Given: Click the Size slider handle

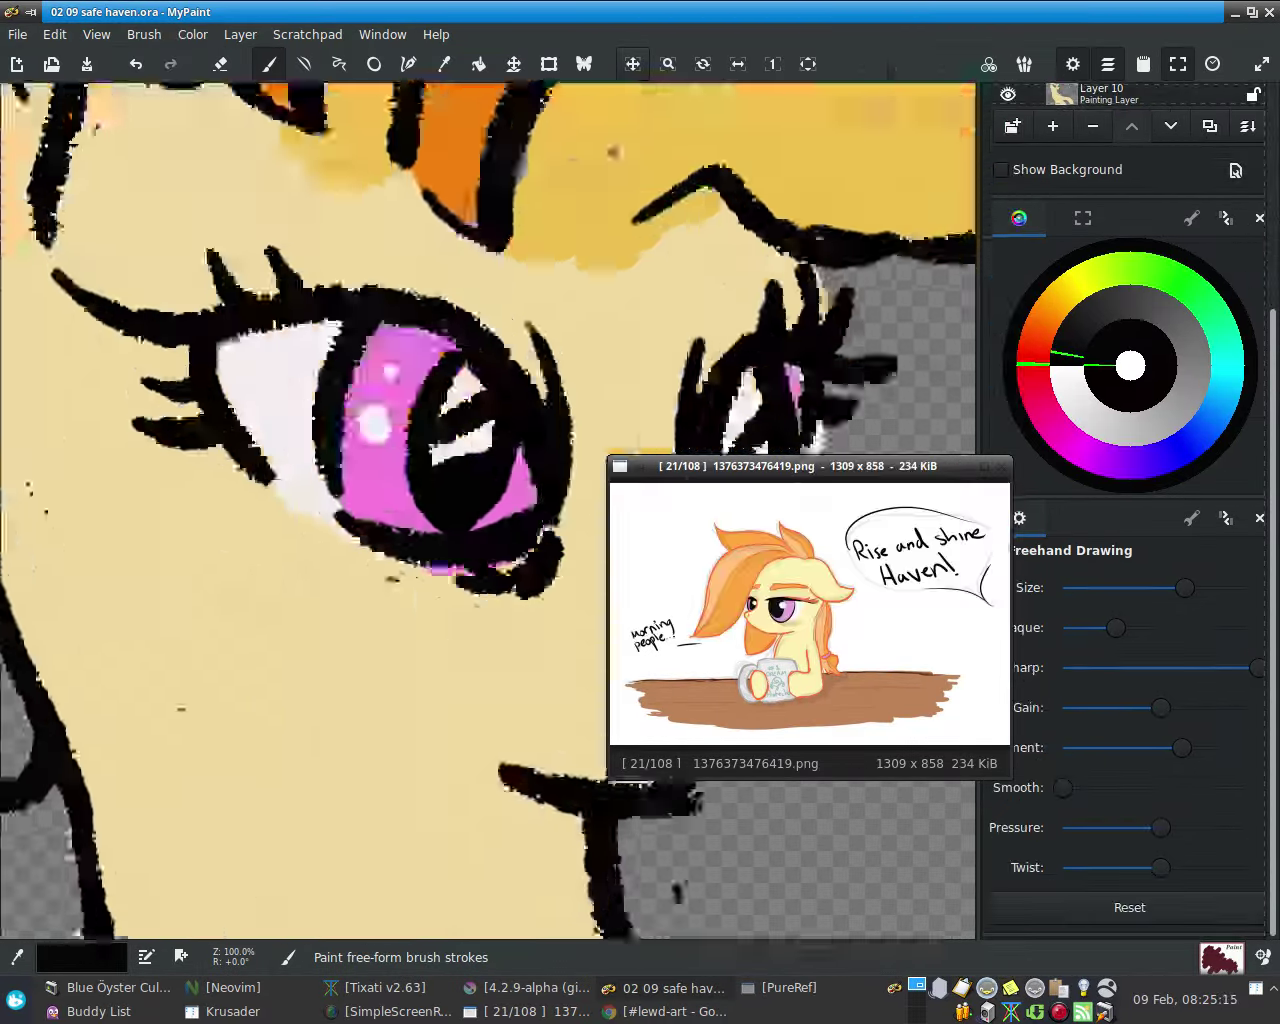Looking at the screenshot, I should click(1185, 588).
